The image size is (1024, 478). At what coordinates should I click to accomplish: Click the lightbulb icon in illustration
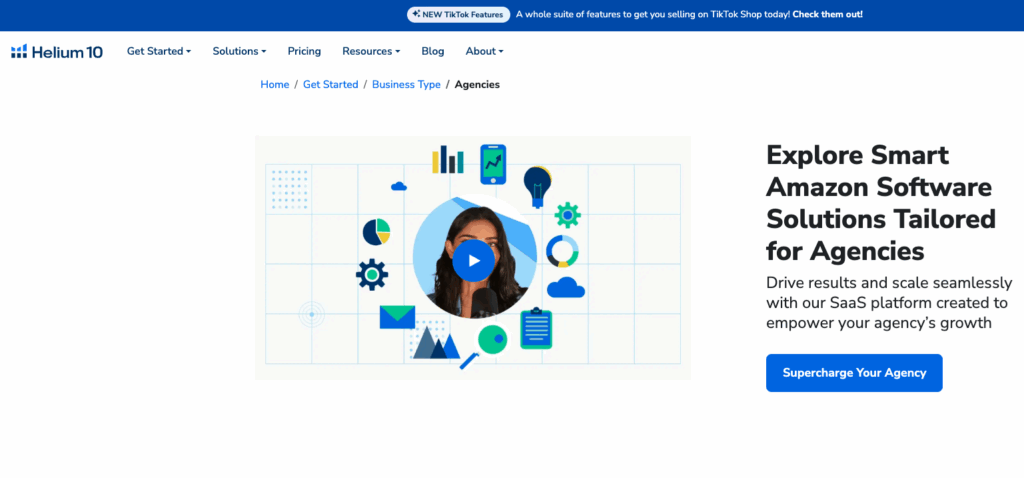pos(537,185)
